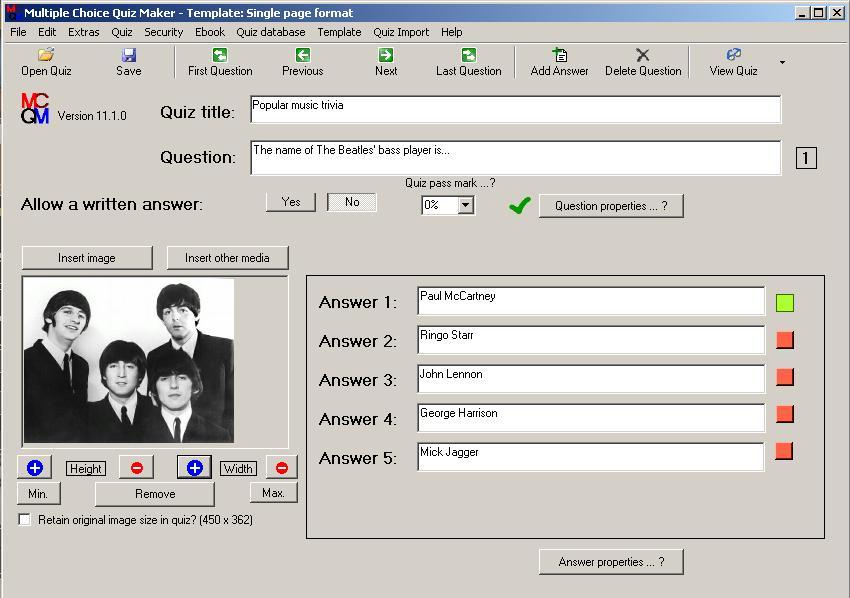850x598 pixels.
Task: Open the Extras menu
Action: coord(83,32)
